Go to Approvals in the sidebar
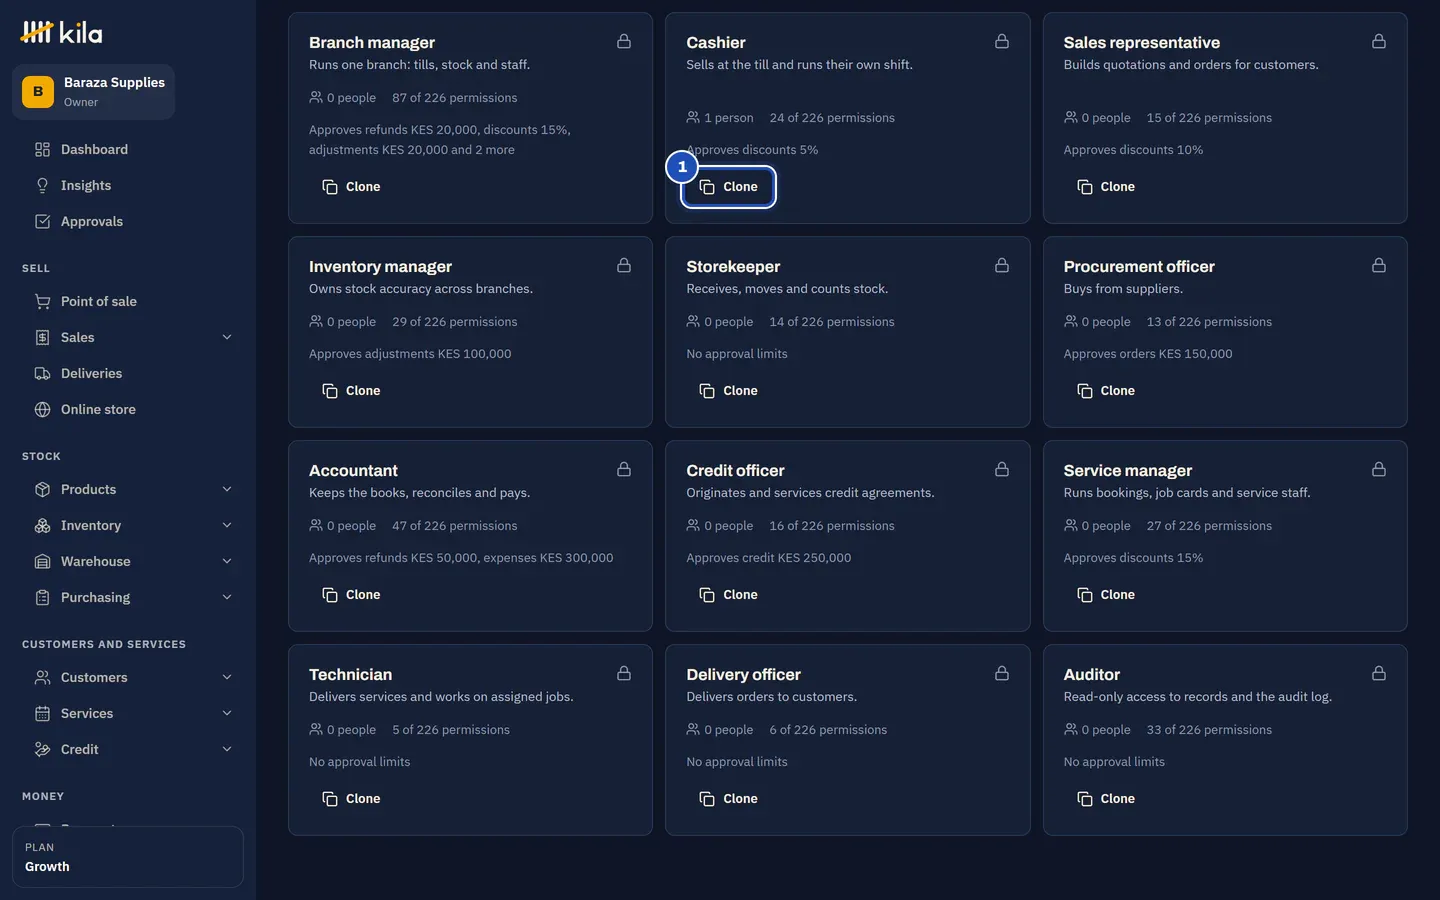 pos(128,222)
